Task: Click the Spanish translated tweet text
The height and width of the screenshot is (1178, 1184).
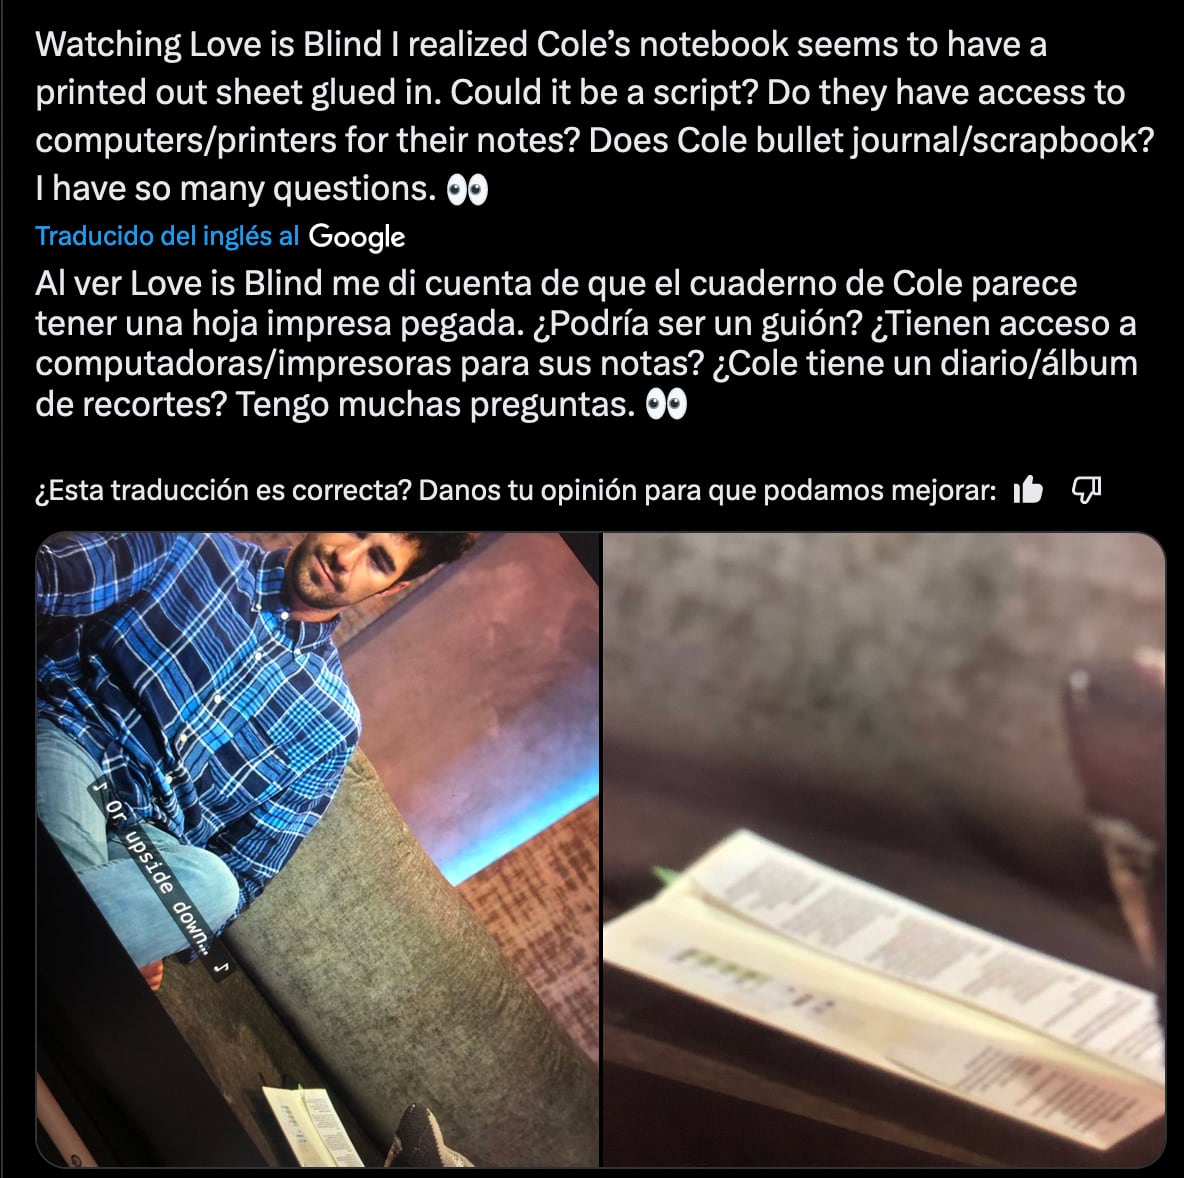Action: click(x=586, y=344)
